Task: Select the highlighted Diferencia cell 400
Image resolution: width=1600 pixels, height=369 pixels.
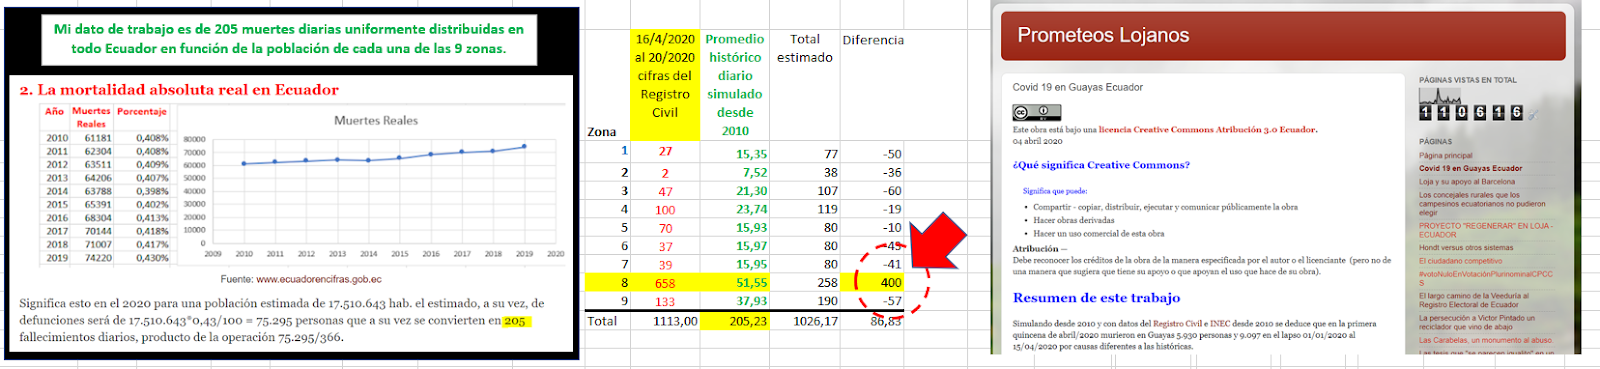Action: coord(872,283)
